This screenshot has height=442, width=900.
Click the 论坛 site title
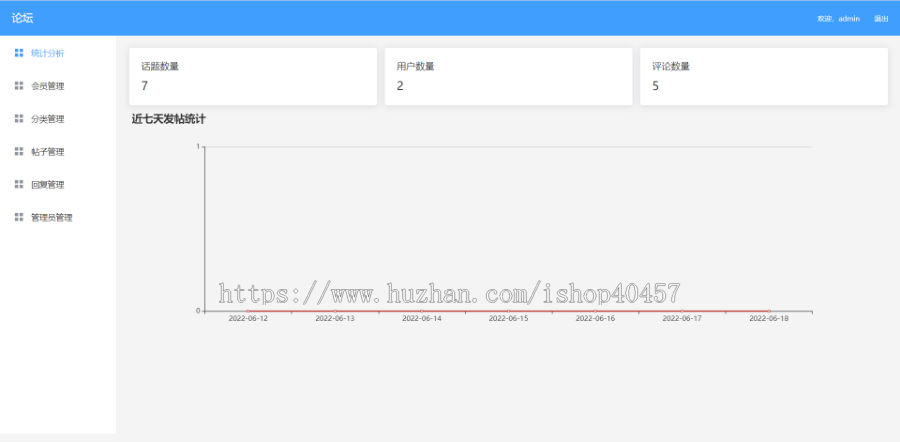pos(22,18)
